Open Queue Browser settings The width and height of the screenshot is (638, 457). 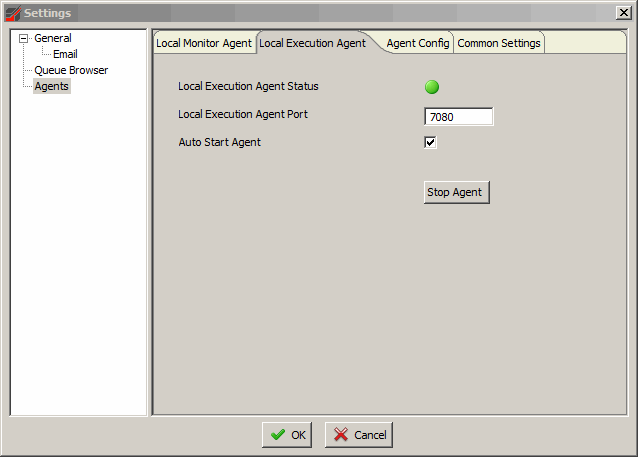click(x=71, y=71)
